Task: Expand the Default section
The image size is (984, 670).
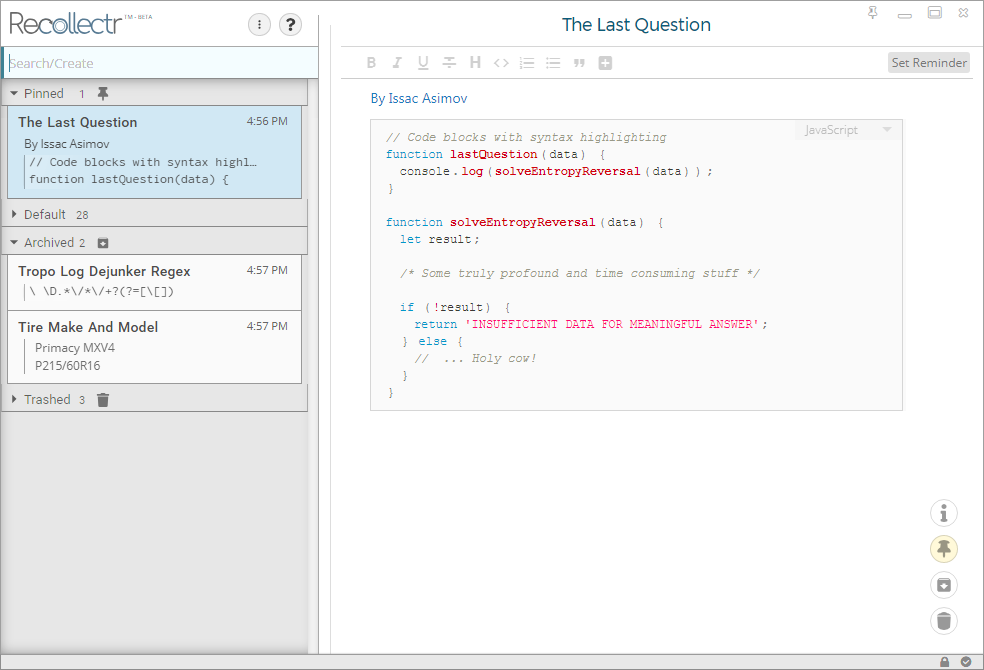Action: 14,215
